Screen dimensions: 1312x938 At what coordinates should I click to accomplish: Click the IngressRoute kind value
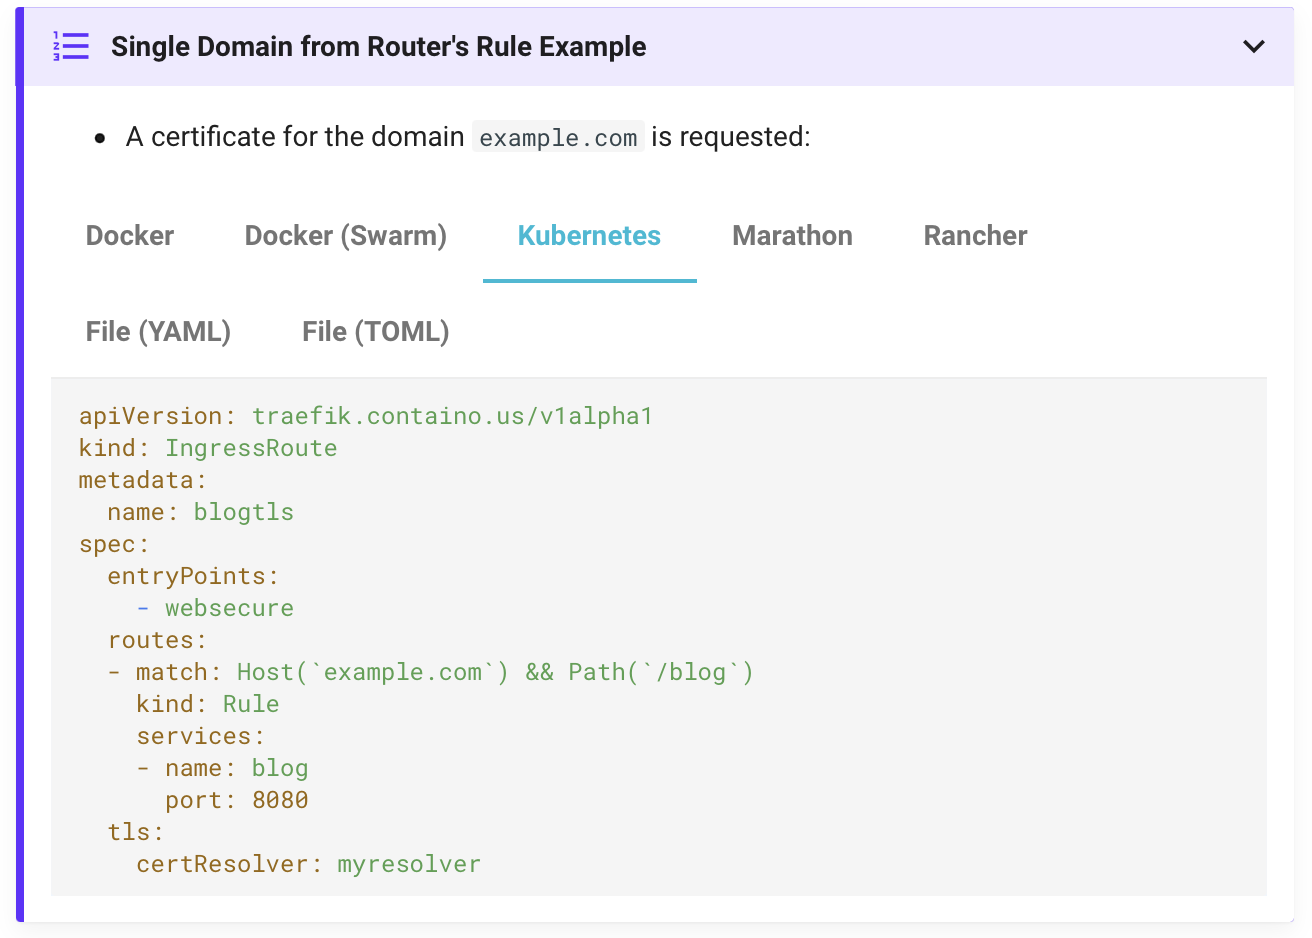click(251, 448)
